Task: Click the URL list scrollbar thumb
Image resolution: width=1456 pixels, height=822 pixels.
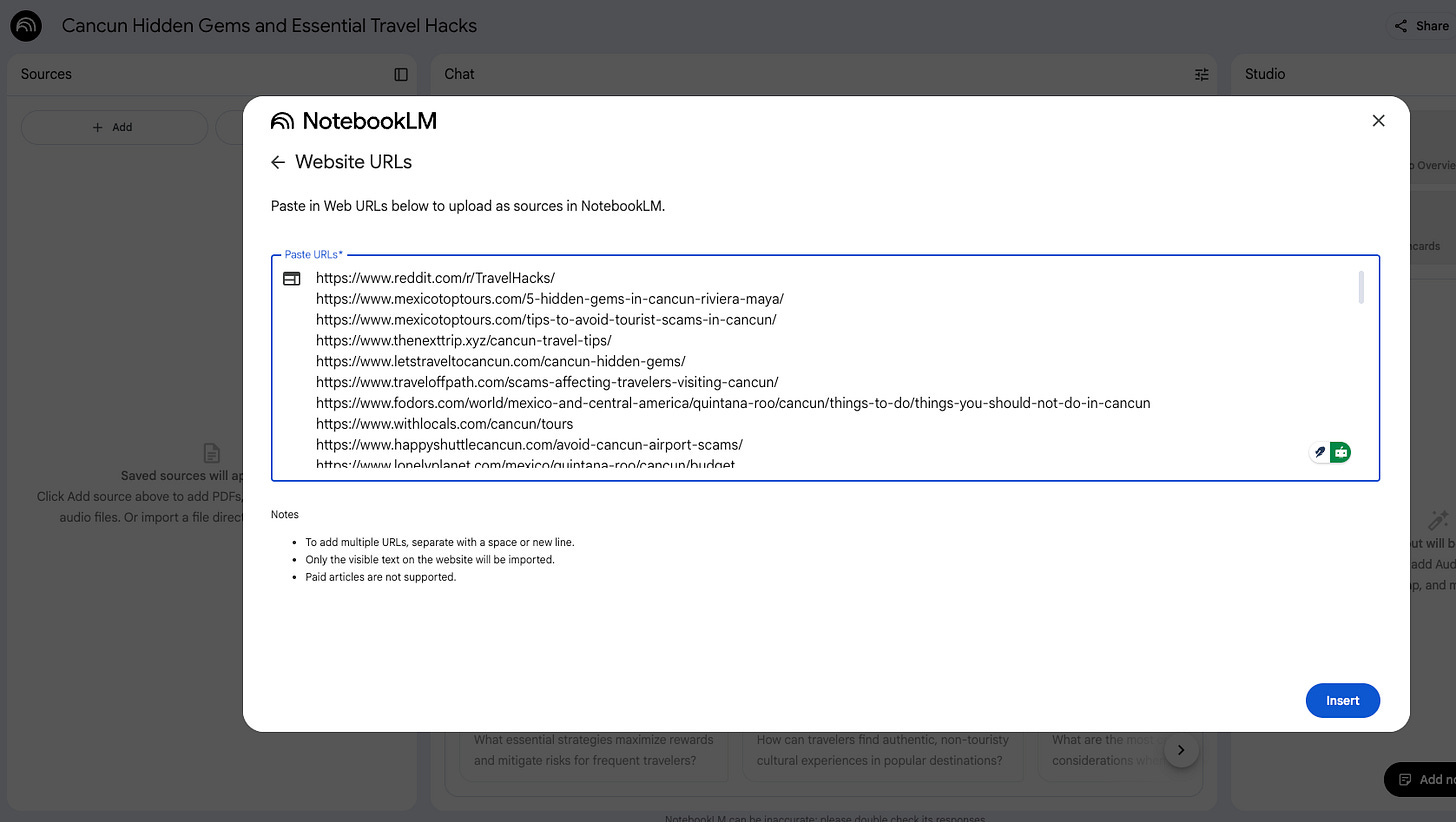Action: pos(1360,287)
